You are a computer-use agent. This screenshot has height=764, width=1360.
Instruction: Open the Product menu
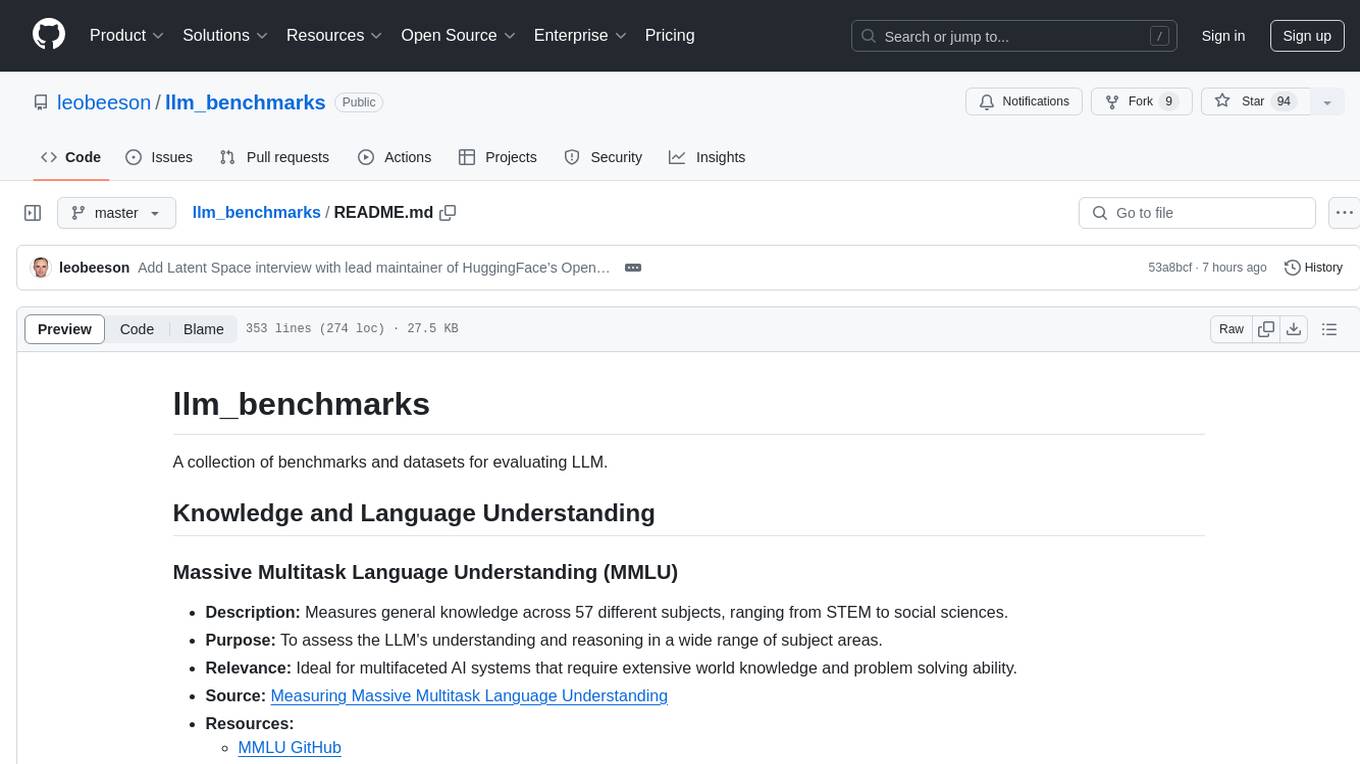pos(127,35)
